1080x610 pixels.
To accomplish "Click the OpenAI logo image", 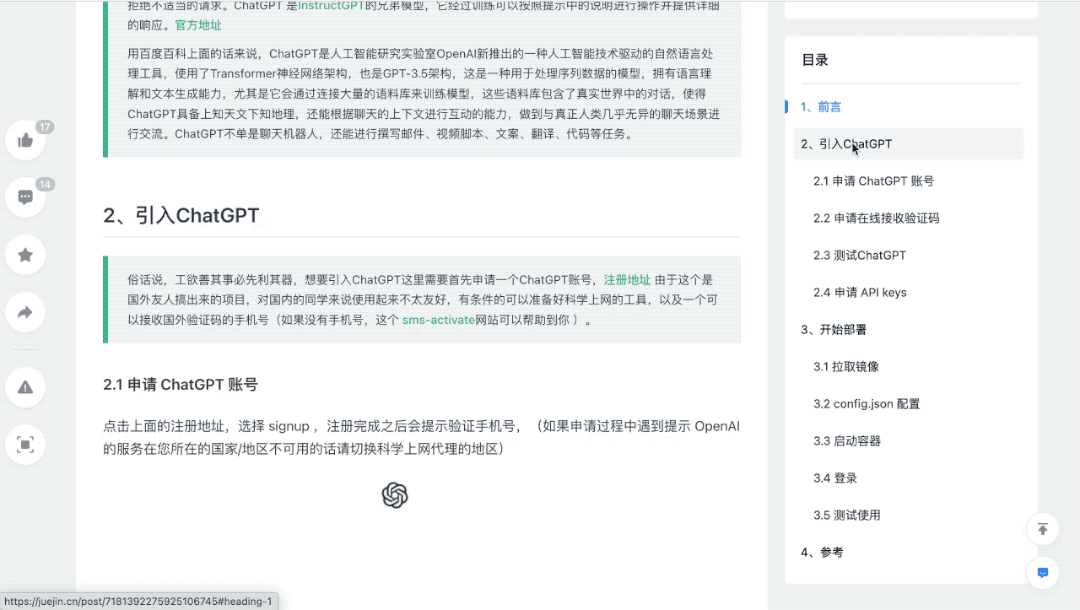I will (x=395, y=495).
